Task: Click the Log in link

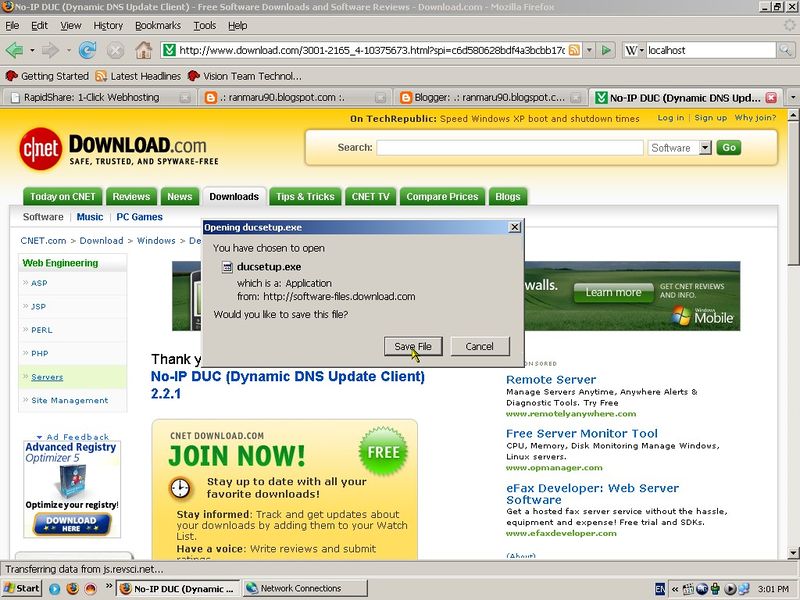Action: click(x=670, y=118)
